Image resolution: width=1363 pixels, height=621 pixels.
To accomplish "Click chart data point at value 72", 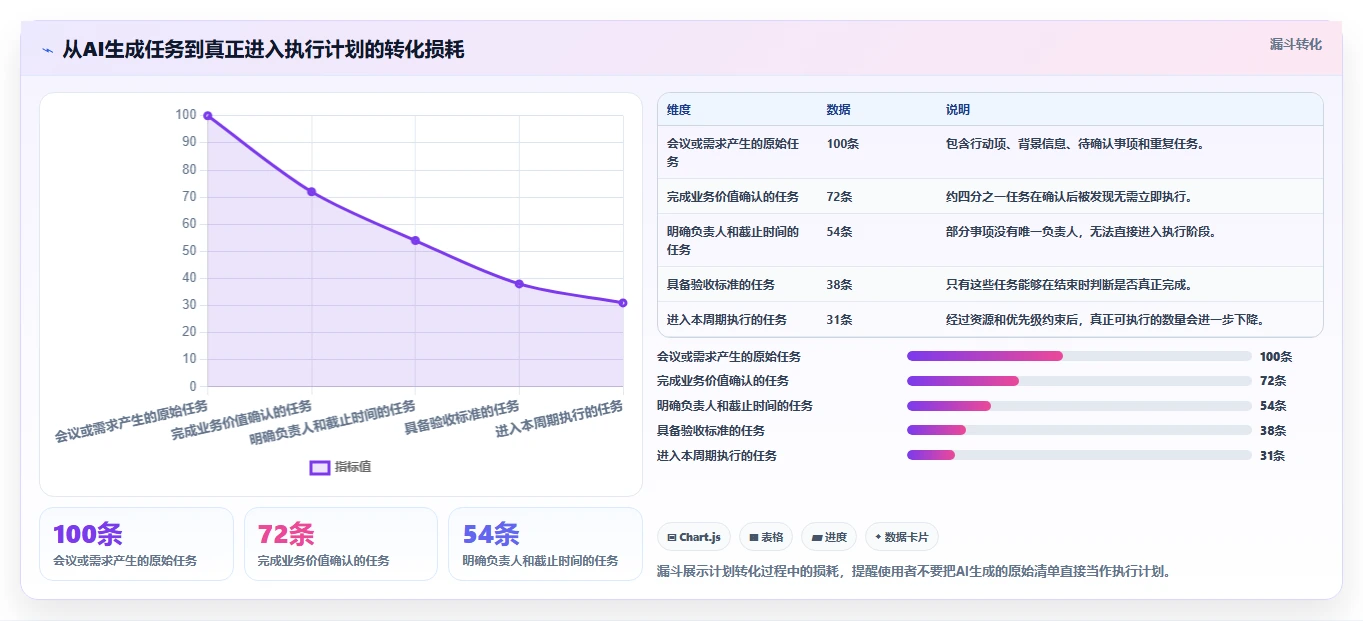I will [311, 192].
